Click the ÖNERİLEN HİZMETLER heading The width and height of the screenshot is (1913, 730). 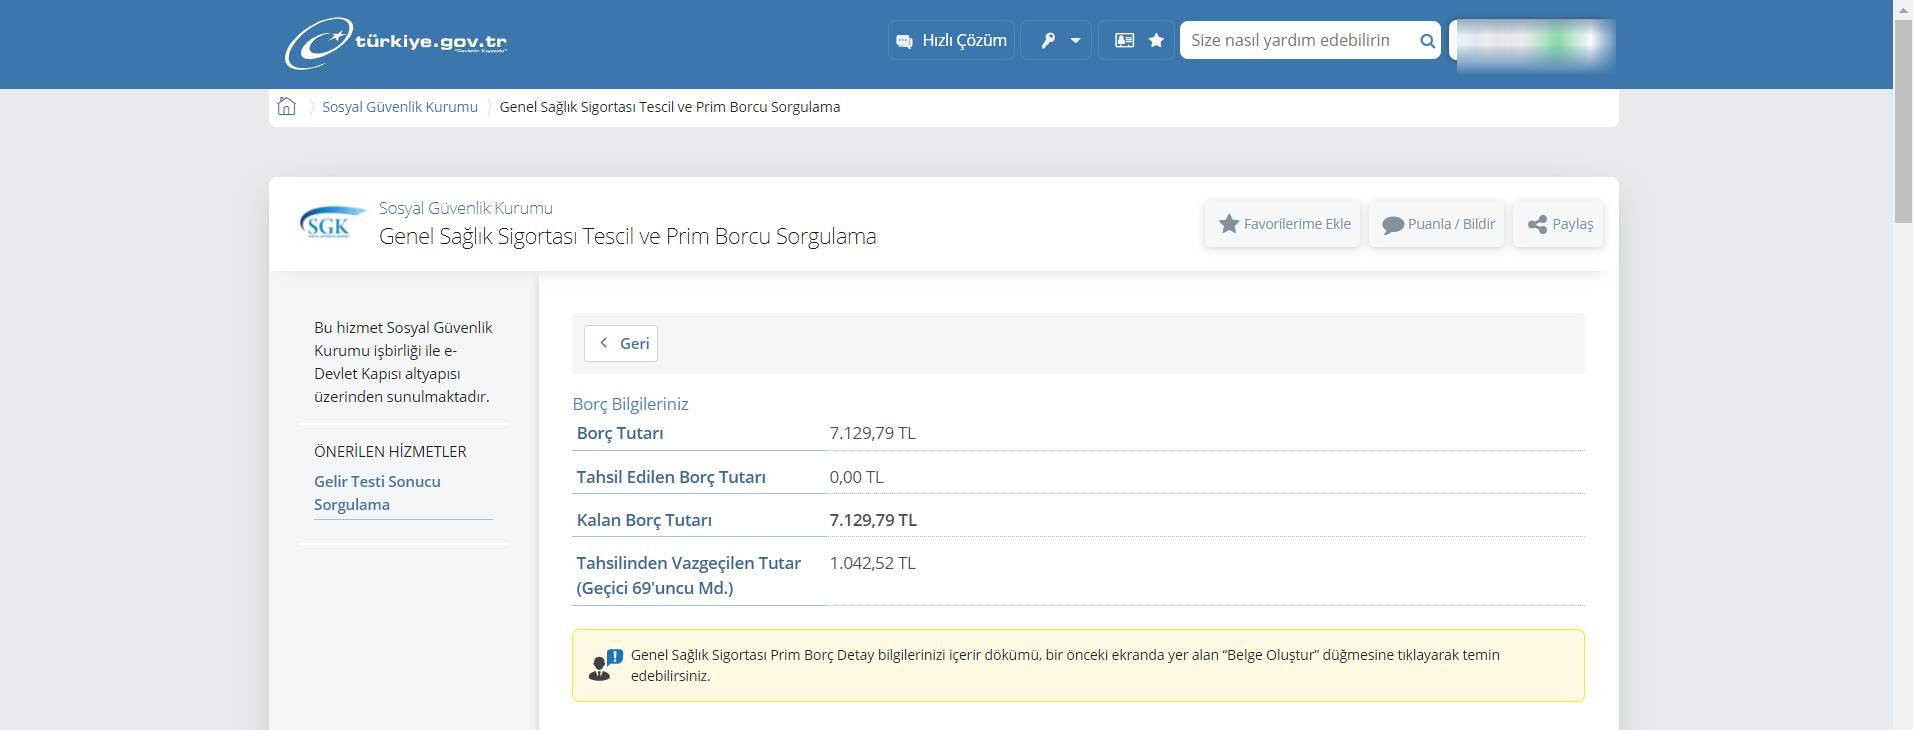(390, 451)
